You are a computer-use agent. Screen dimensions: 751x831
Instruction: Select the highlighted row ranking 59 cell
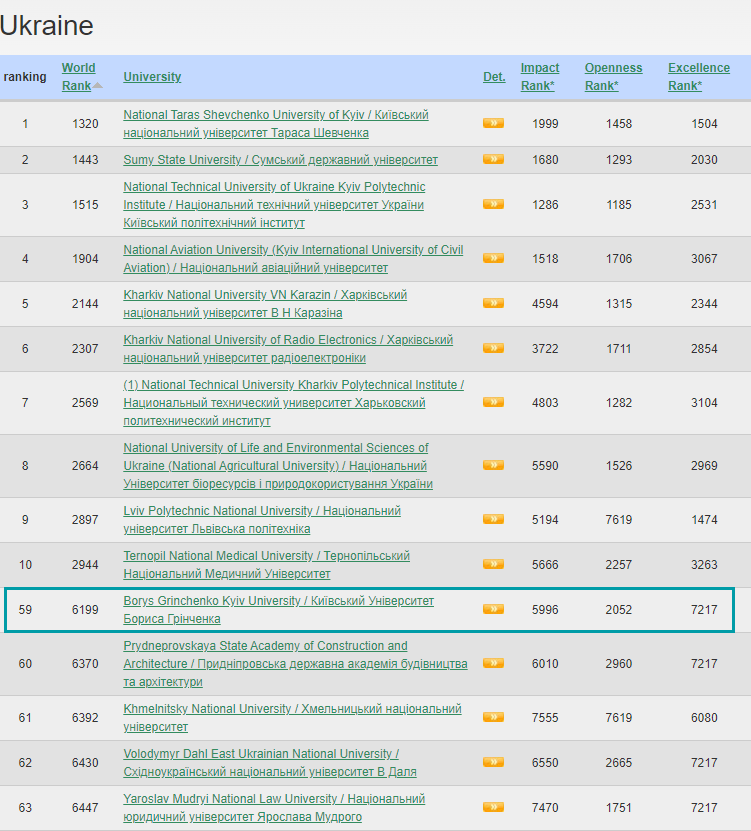(25, 609)
